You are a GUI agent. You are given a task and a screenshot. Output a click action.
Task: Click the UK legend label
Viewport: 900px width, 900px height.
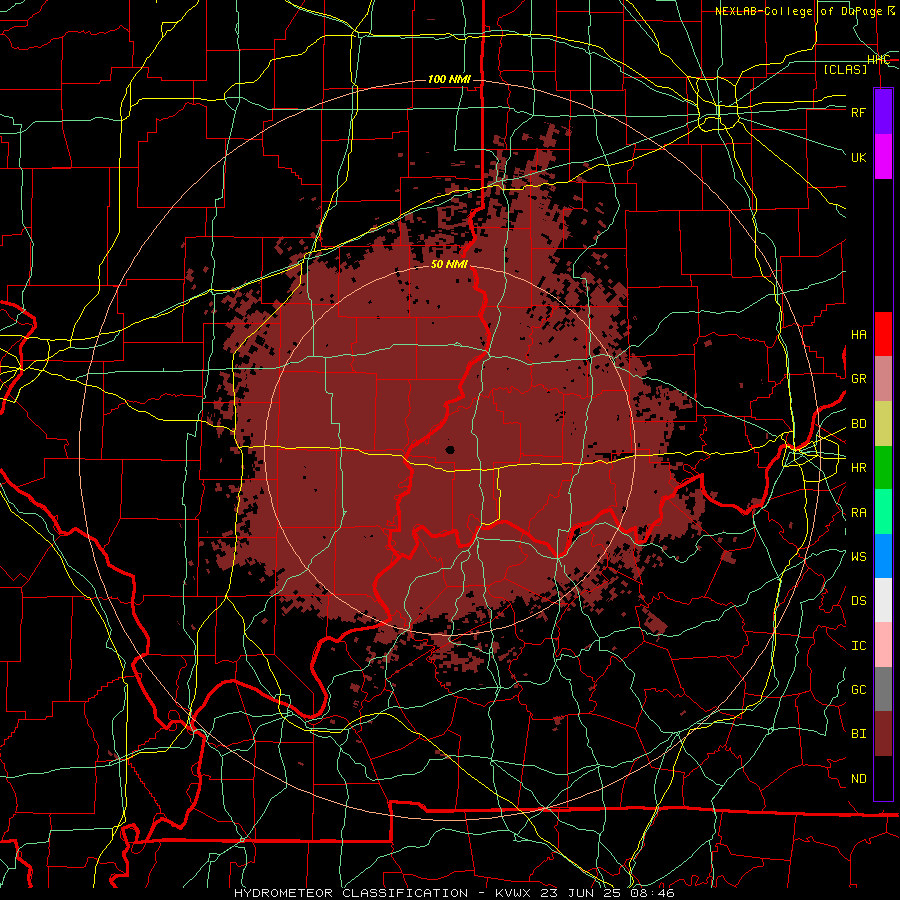point(858,158)
